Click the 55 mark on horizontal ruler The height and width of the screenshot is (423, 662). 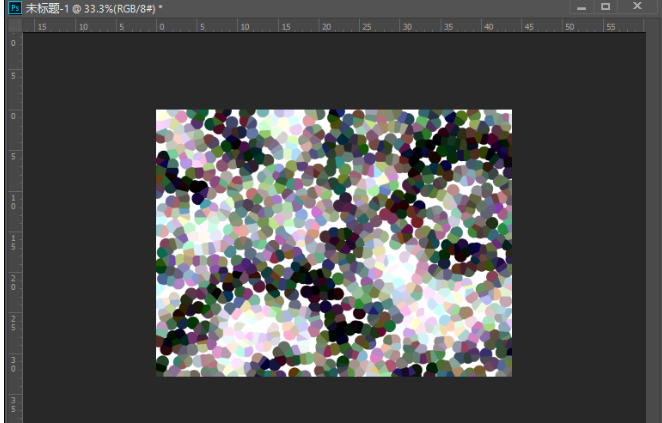[610, 26]
